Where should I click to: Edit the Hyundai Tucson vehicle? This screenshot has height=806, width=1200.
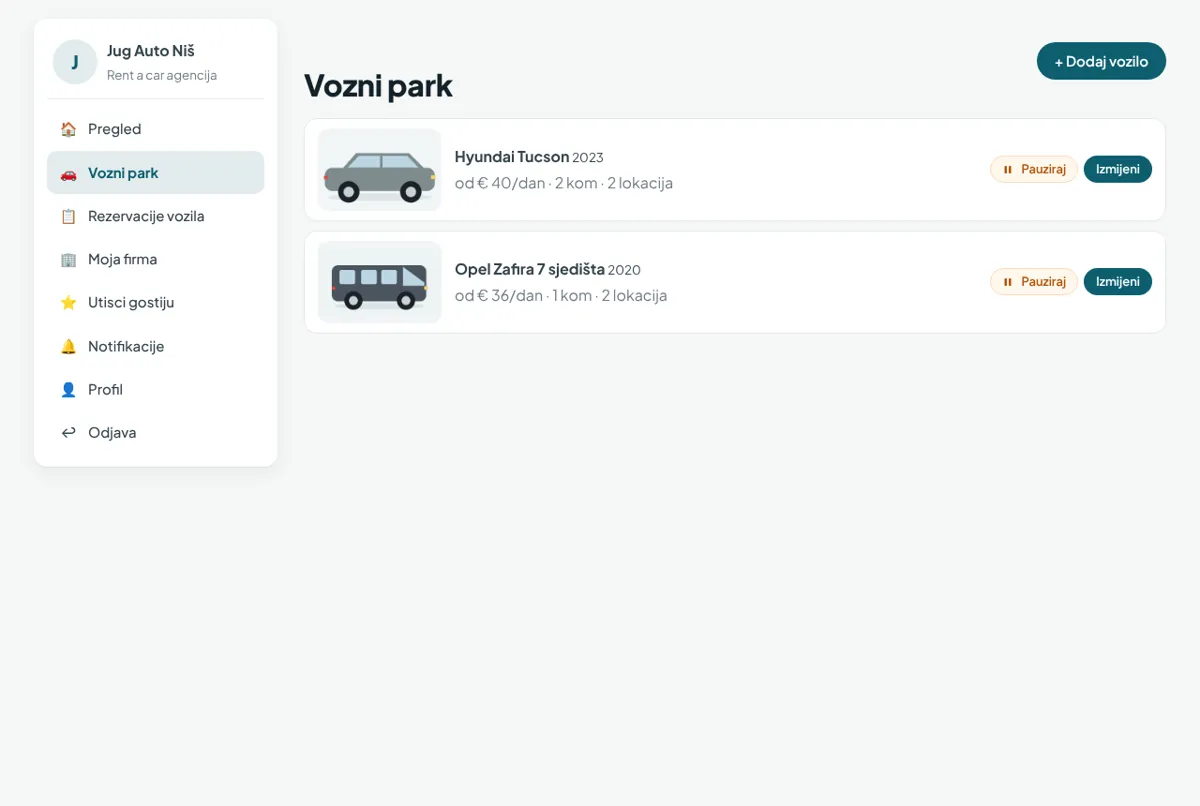coord(1118,169)
